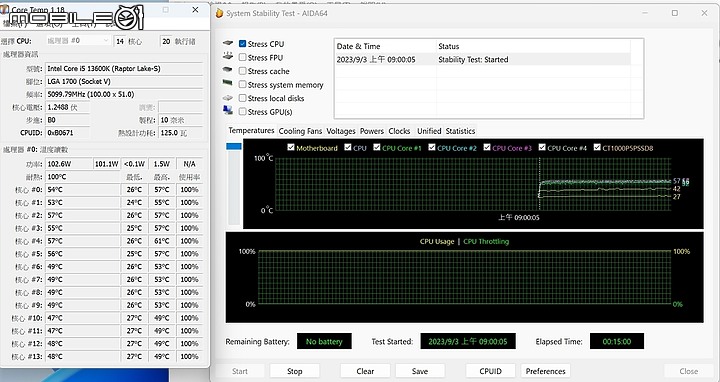Click the AIDA64 flame icon in title bar

219,13
